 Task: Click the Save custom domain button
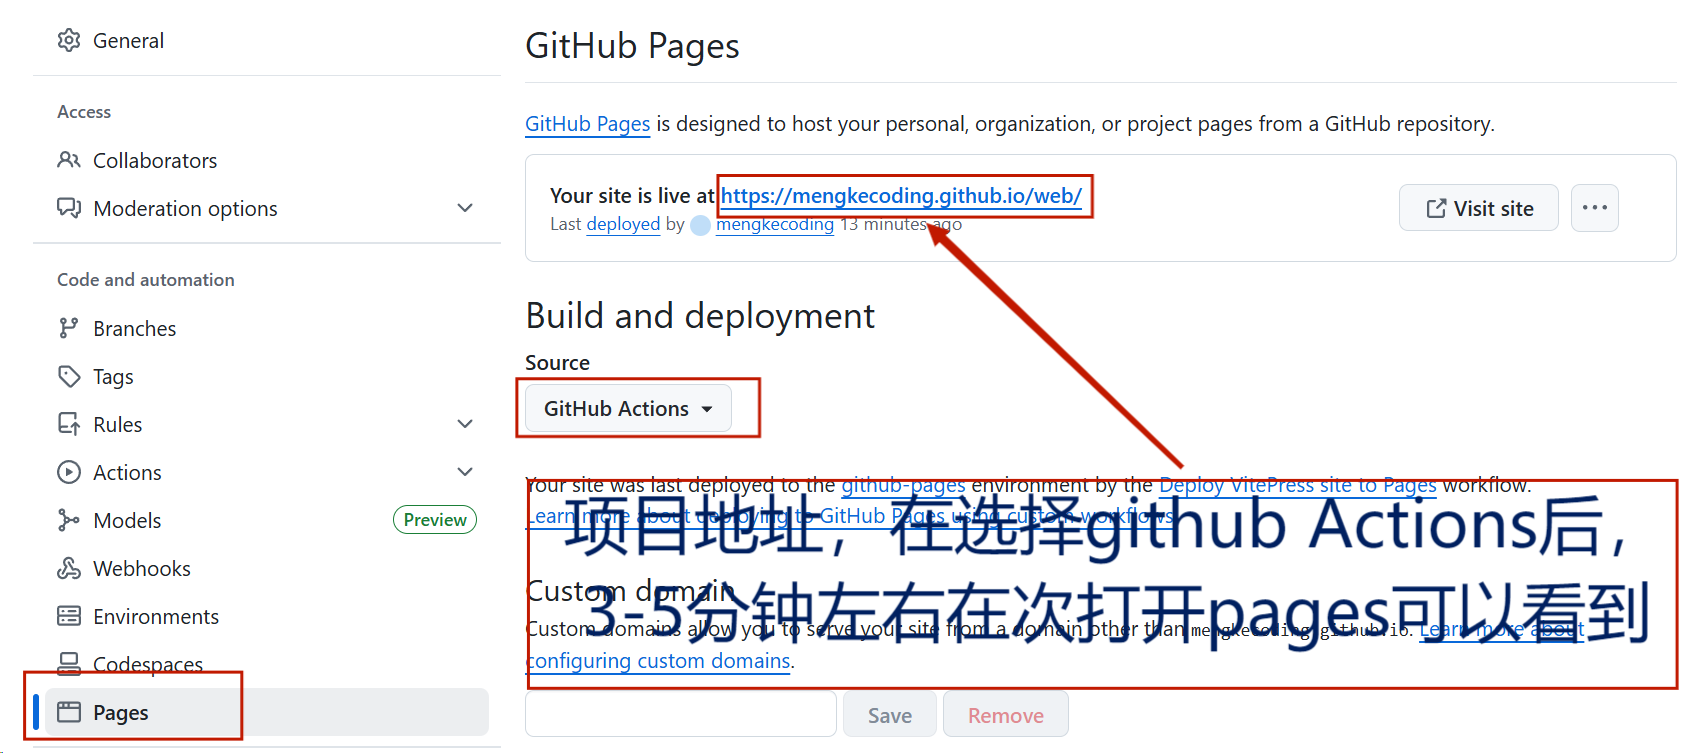pos(889,715)
